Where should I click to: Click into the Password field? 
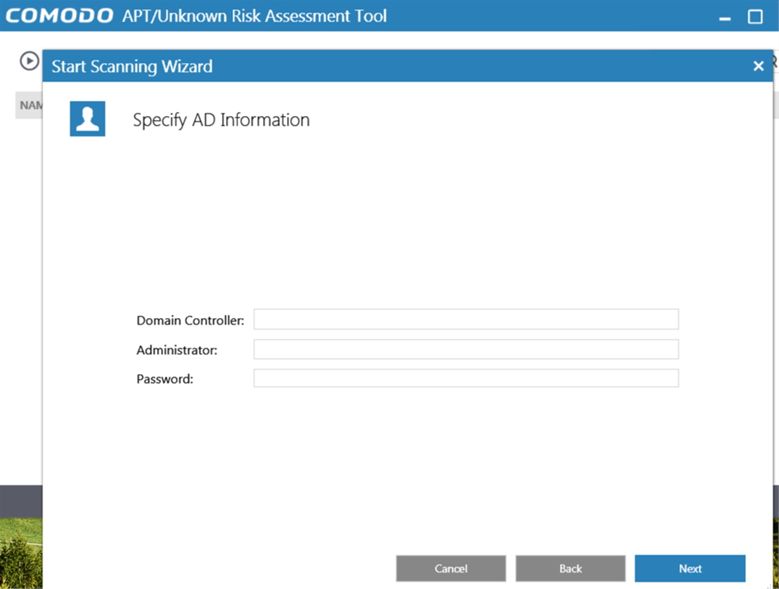click(x=465, y=378)
